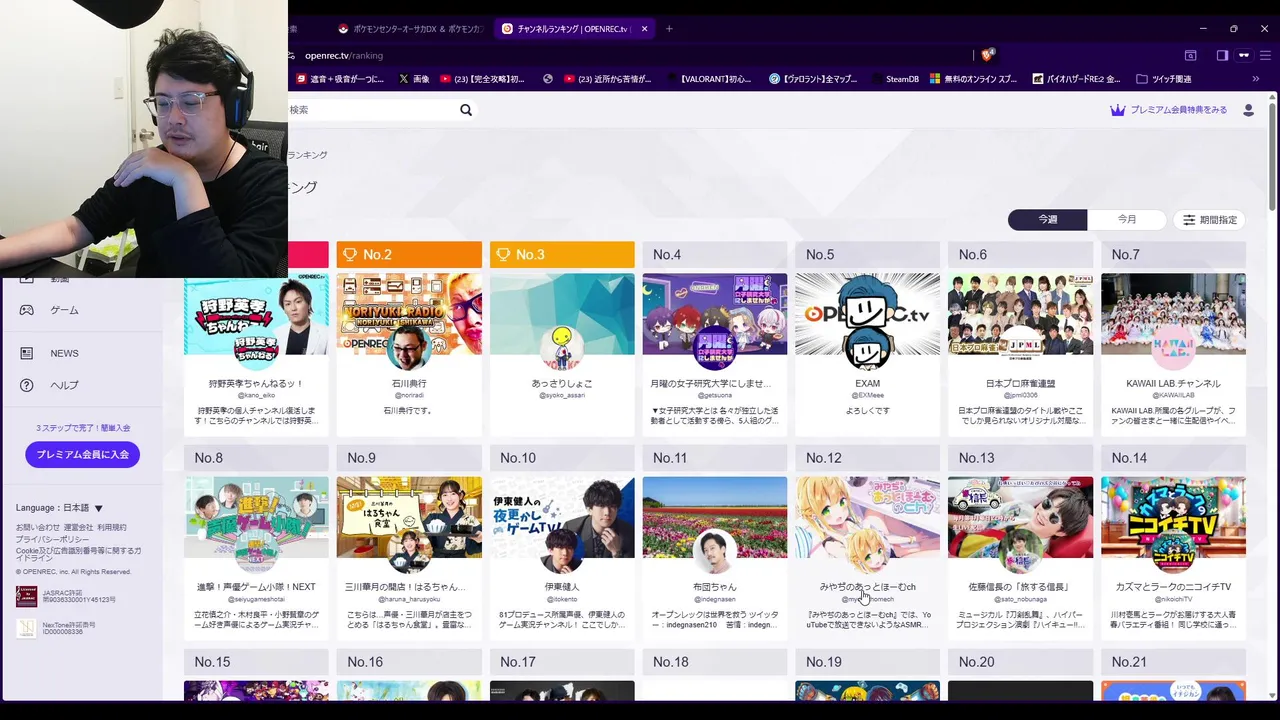Open the 【完全攻略】 YouTube bookmark
The image size is (1280, 720).
pyautogui.click(x=482, y=79)
